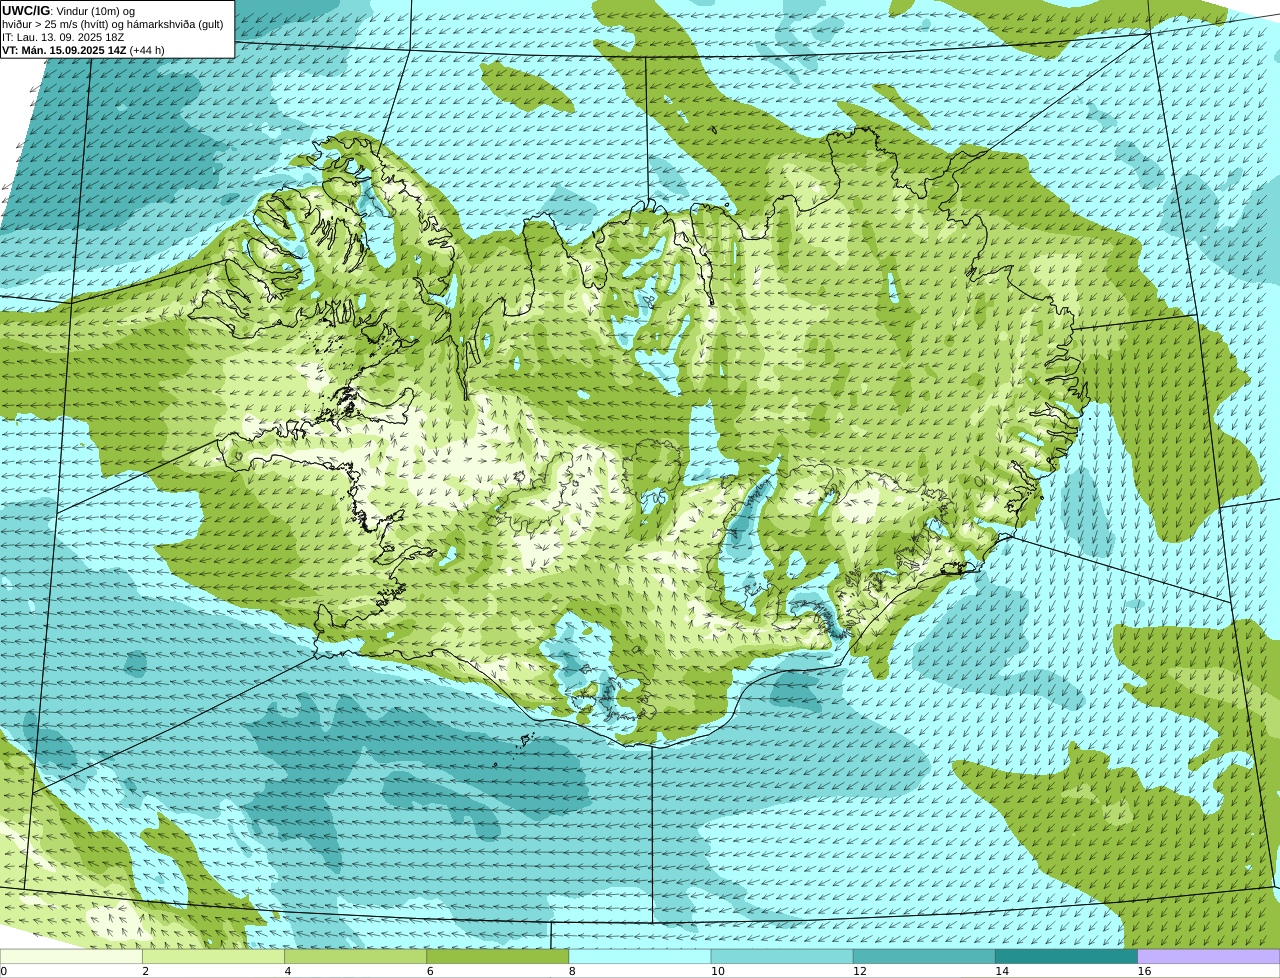Select the 10–12 m/s turquoise legend swatch
1280x978 pixels.
782,957
